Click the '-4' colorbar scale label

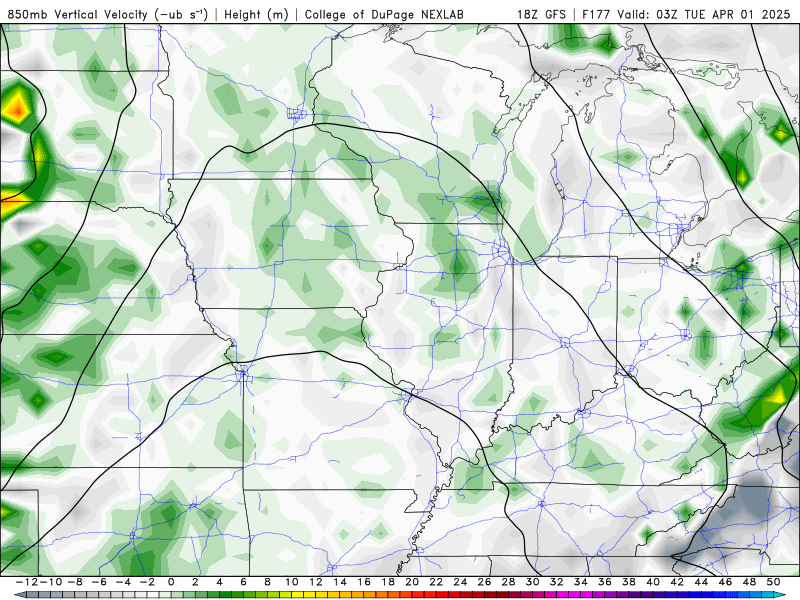tap(123, 582)
